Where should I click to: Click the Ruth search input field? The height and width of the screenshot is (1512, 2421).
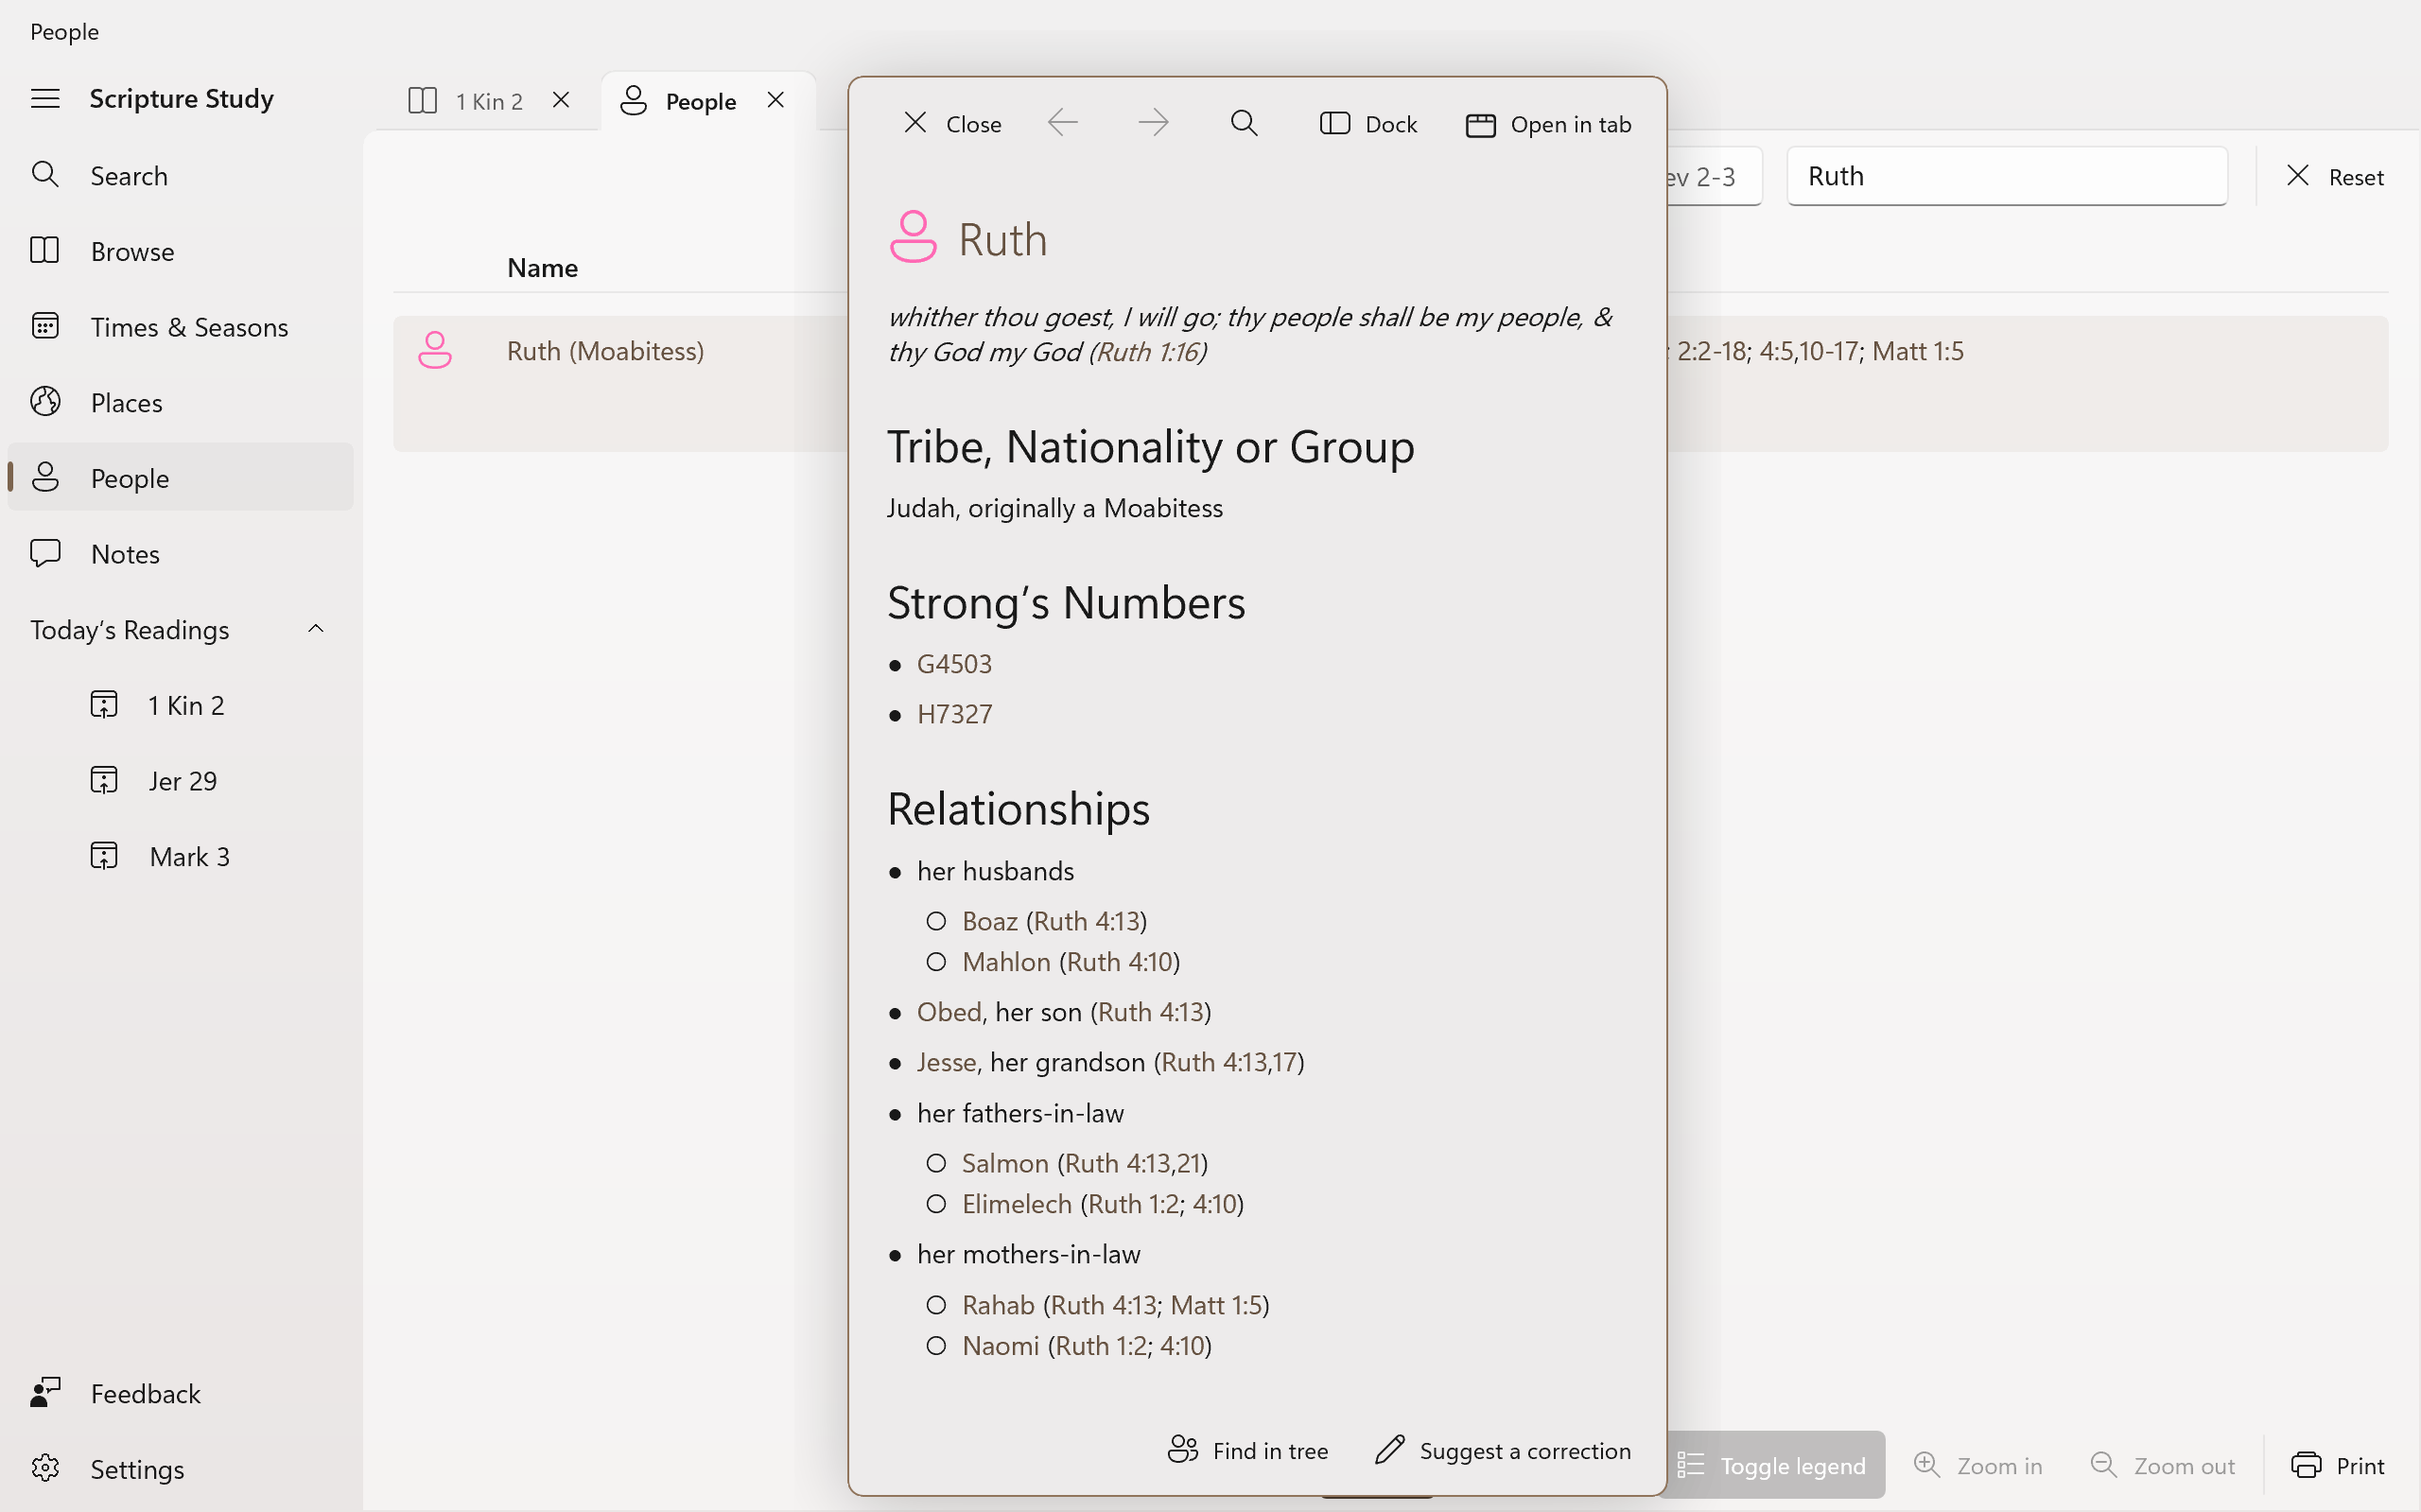coord(2007,176)
